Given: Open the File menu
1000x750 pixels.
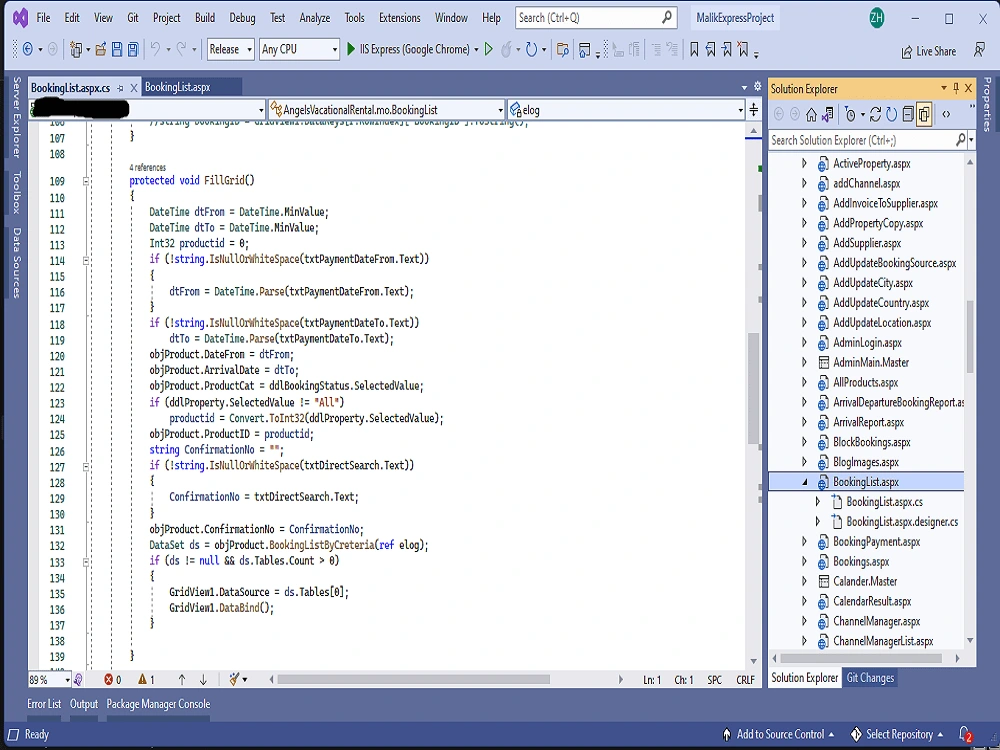Looking at the screenshot, I should [x=43, y=18].
